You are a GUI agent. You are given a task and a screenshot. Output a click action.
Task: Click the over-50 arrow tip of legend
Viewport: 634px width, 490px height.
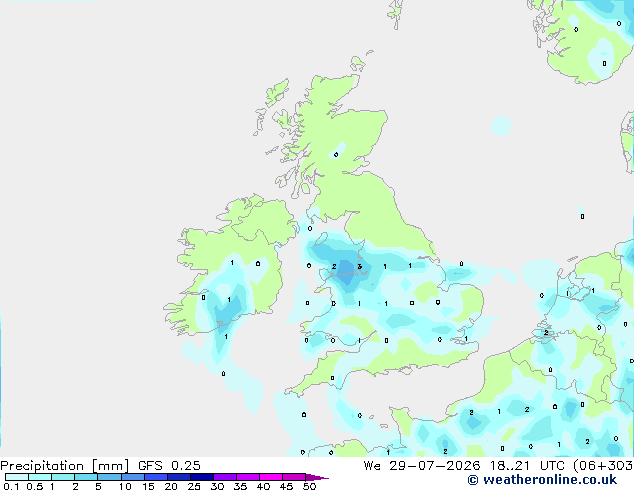317,477
